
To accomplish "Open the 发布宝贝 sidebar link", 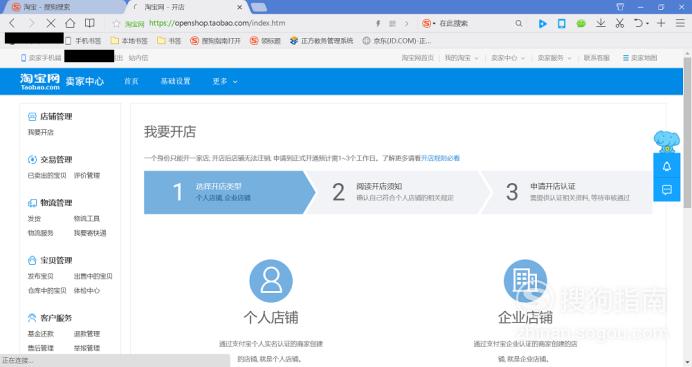I will tap(41, 276).
